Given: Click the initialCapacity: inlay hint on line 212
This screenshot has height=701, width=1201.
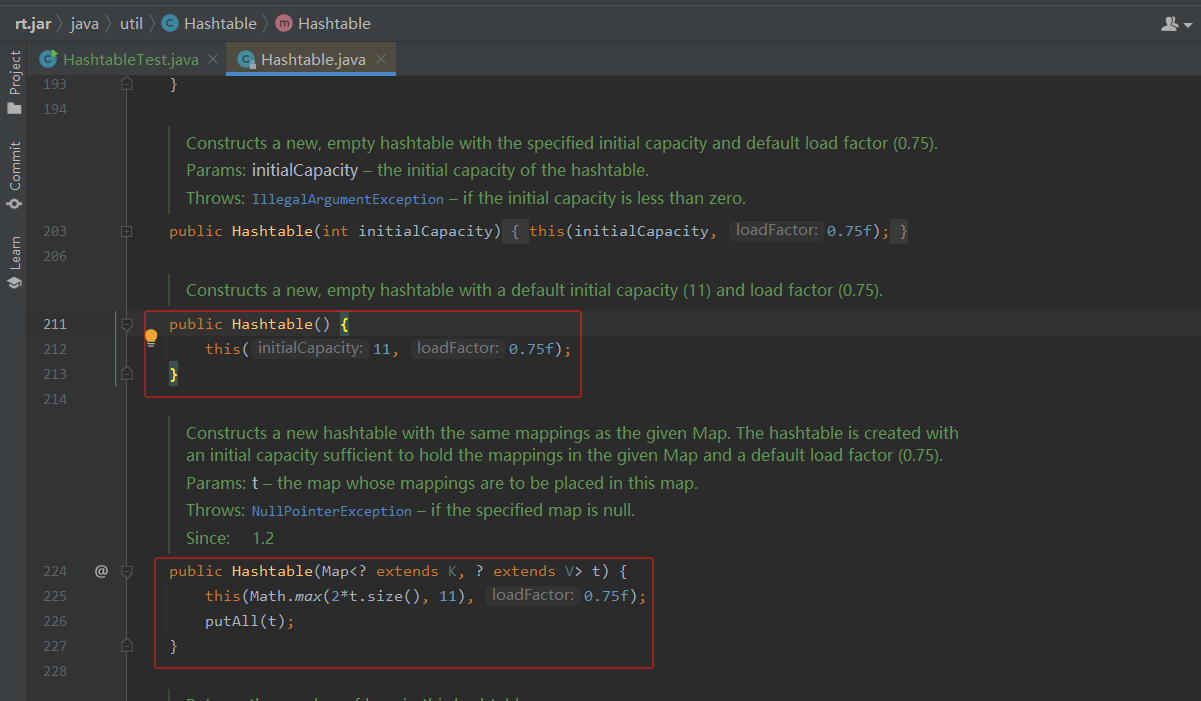Looking at the screenshot, I should tap(309, 348).
